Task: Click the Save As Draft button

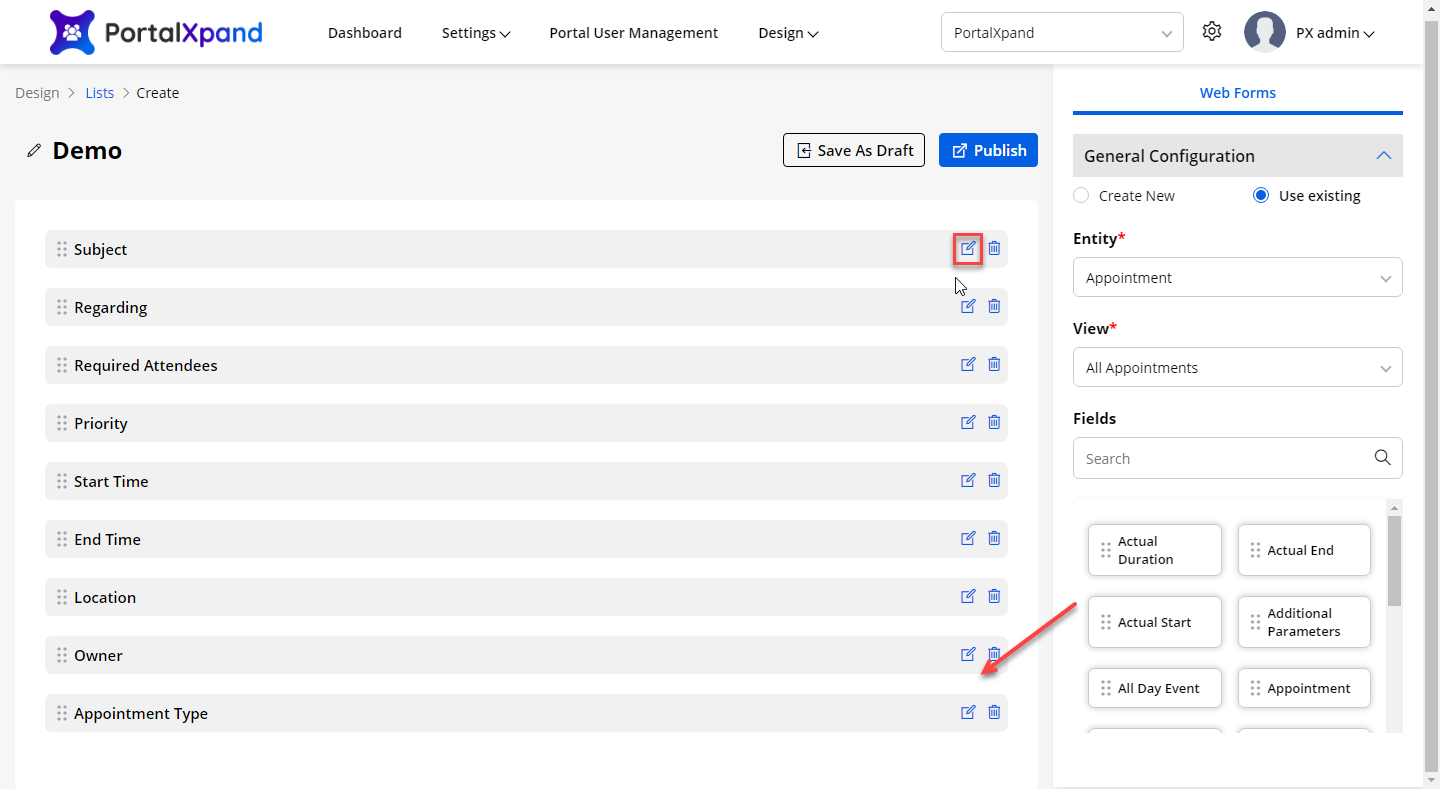Action: pyautogui.click(x=854, y=150)
